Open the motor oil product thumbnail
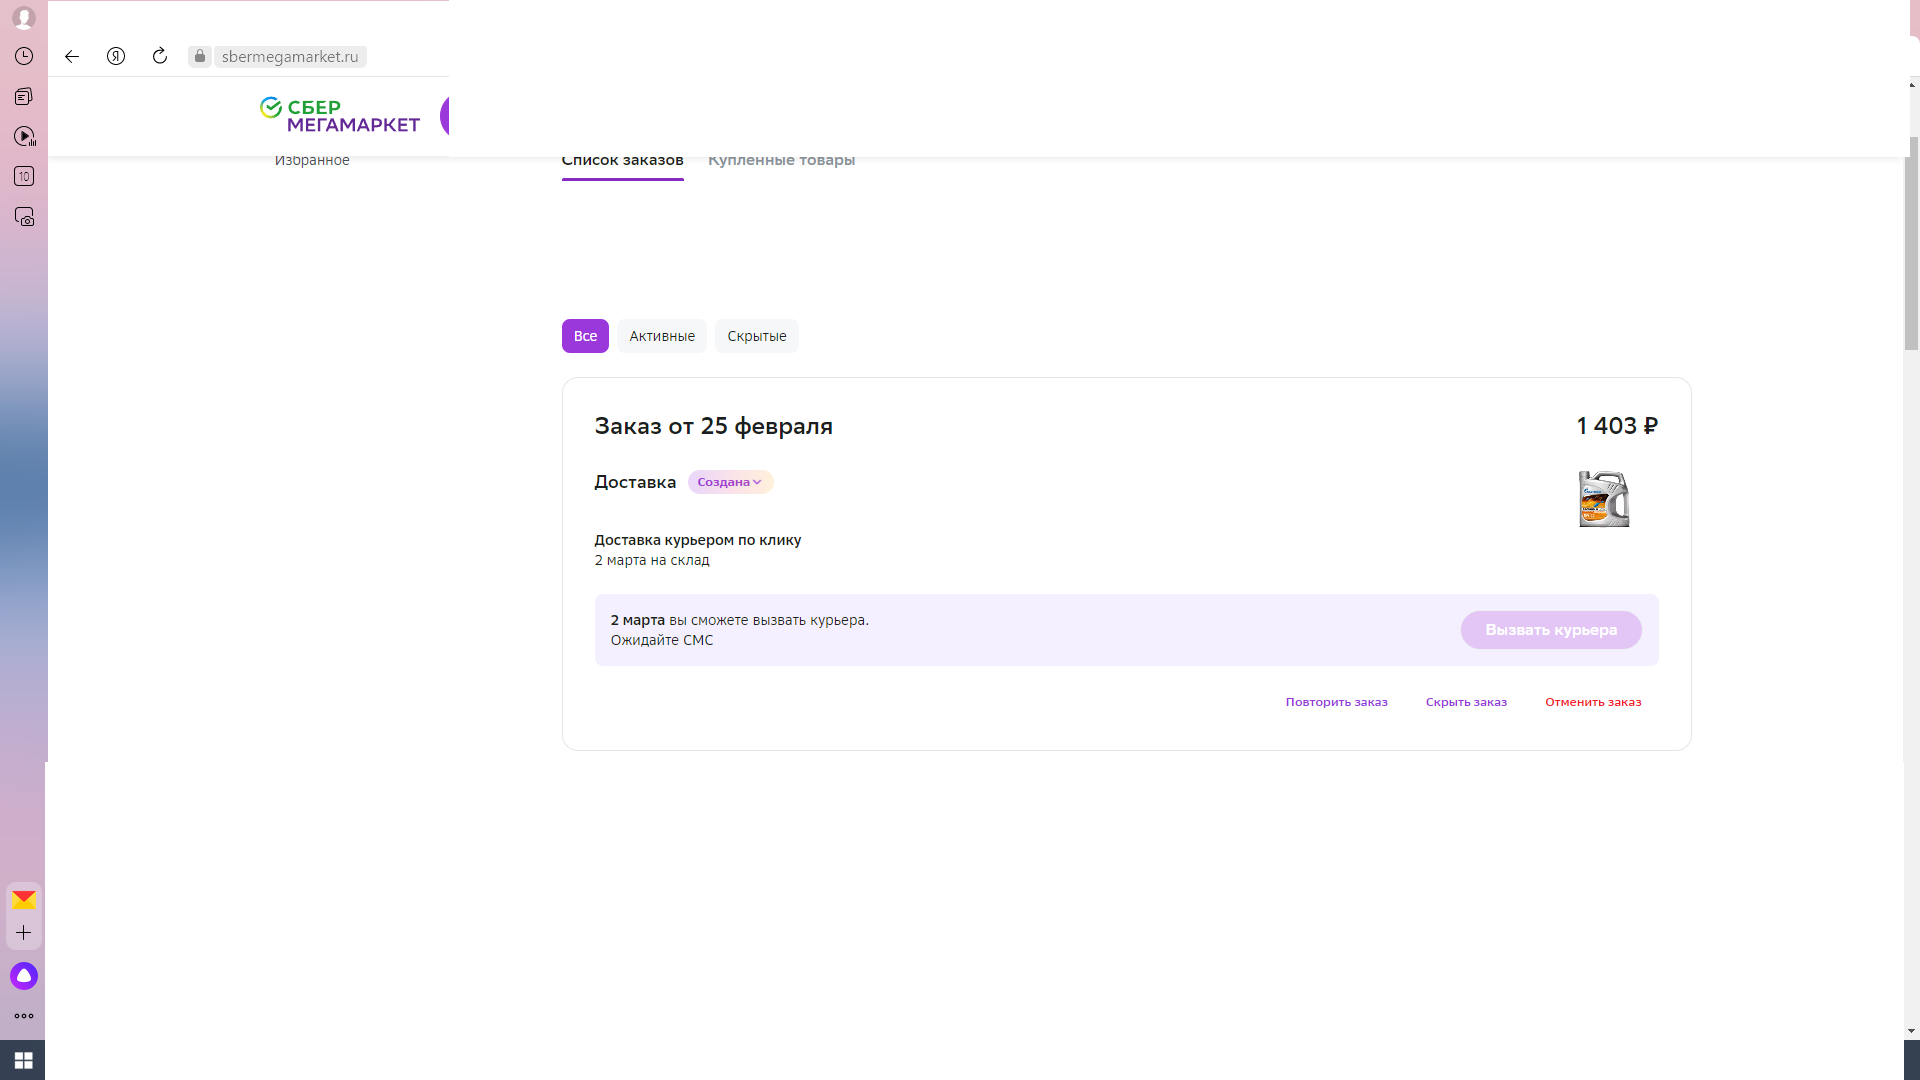Screen dimensions: 1920x1080 [1604, 499]
